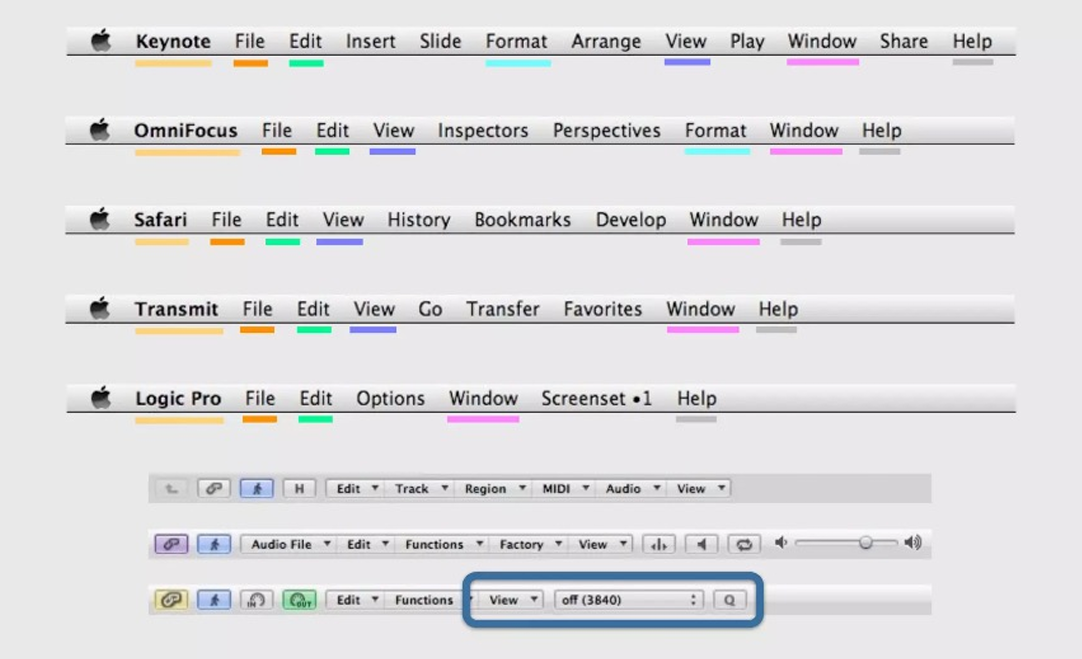The width and height of the screenshot is (1082, 659).
Task: Open the Logic Pro application menu
Action: click(178, 398)
